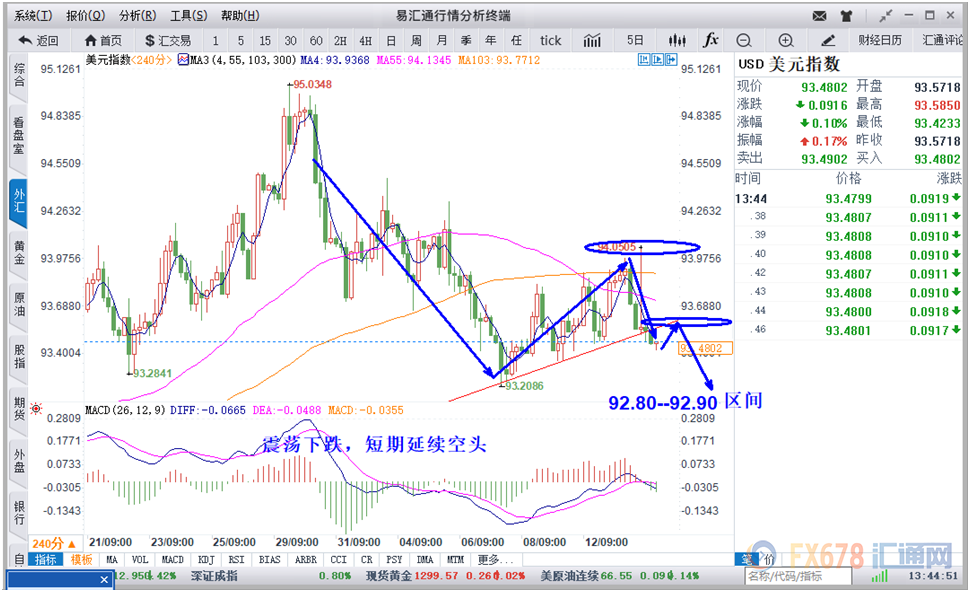Zoom out with the minus magnifier icon
The width and height of the screenshot is (970, 592).
pyautogui.click(x=744, y=41)
